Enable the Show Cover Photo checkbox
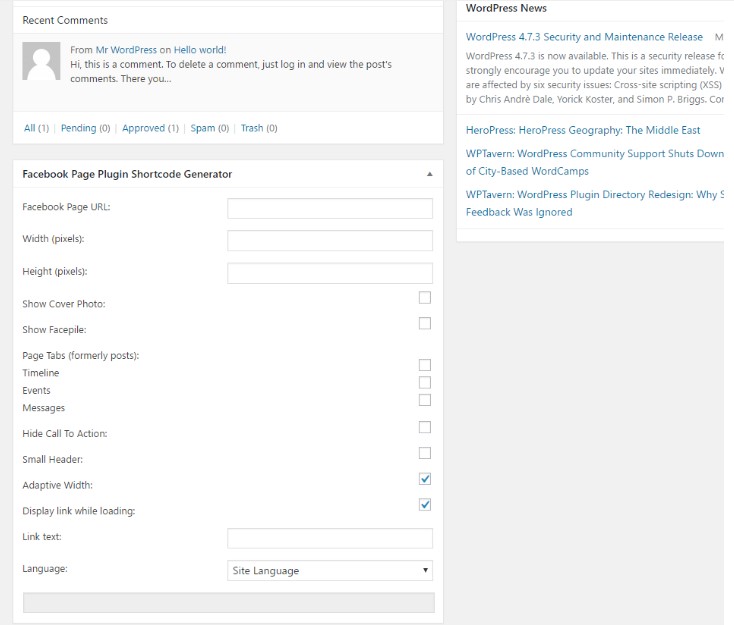Viewport: 734px width, 625px height. click(425, 298)
